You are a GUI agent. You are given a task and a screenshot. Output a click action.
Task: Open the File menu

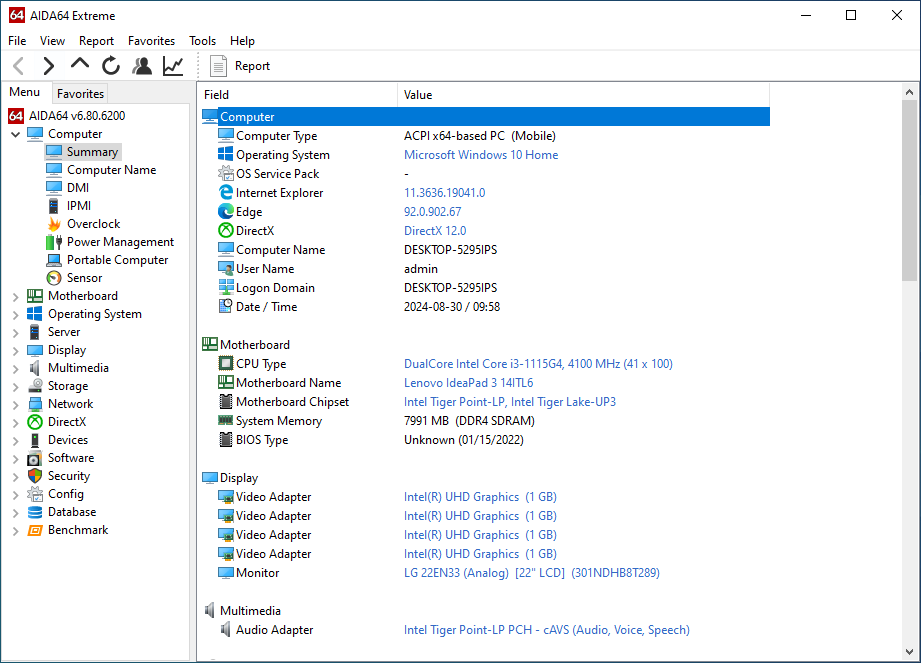tap(17, 41)
